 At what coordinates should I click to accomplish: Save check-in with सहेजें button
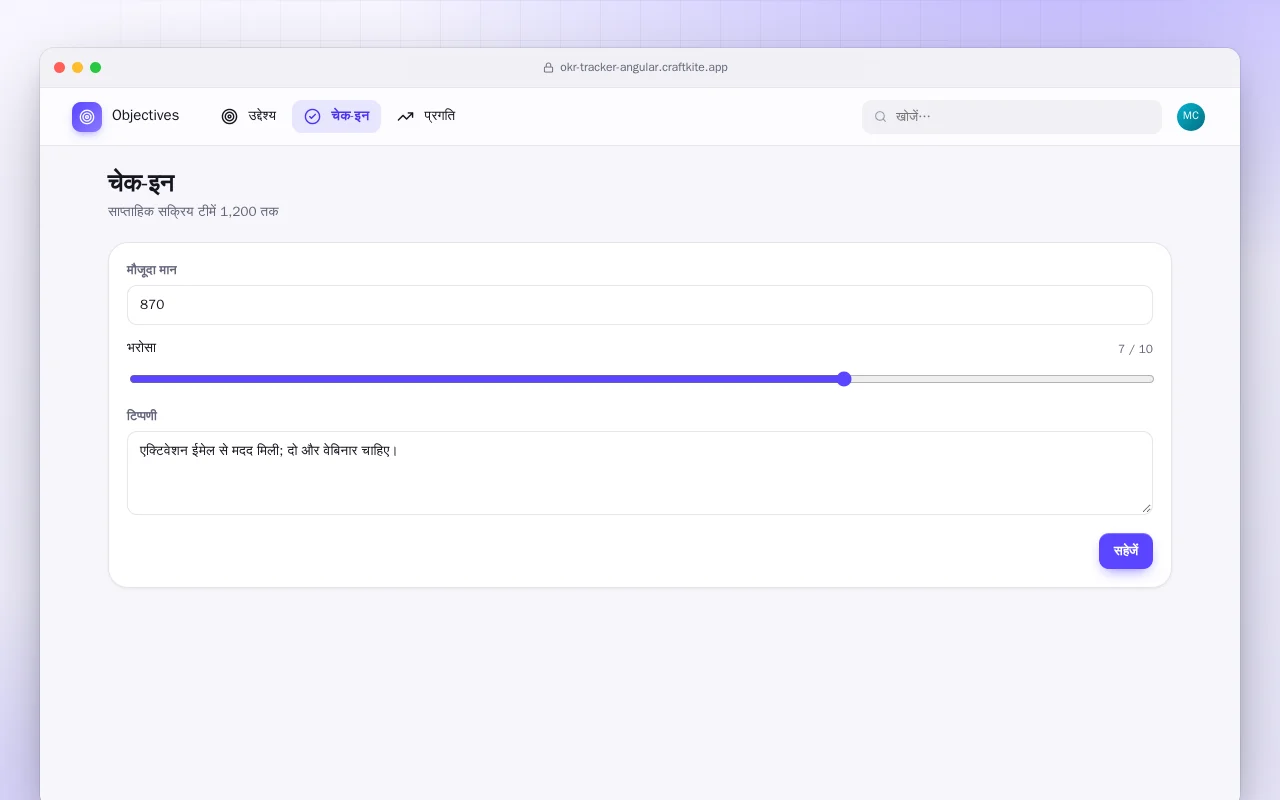click(1126, 551)
